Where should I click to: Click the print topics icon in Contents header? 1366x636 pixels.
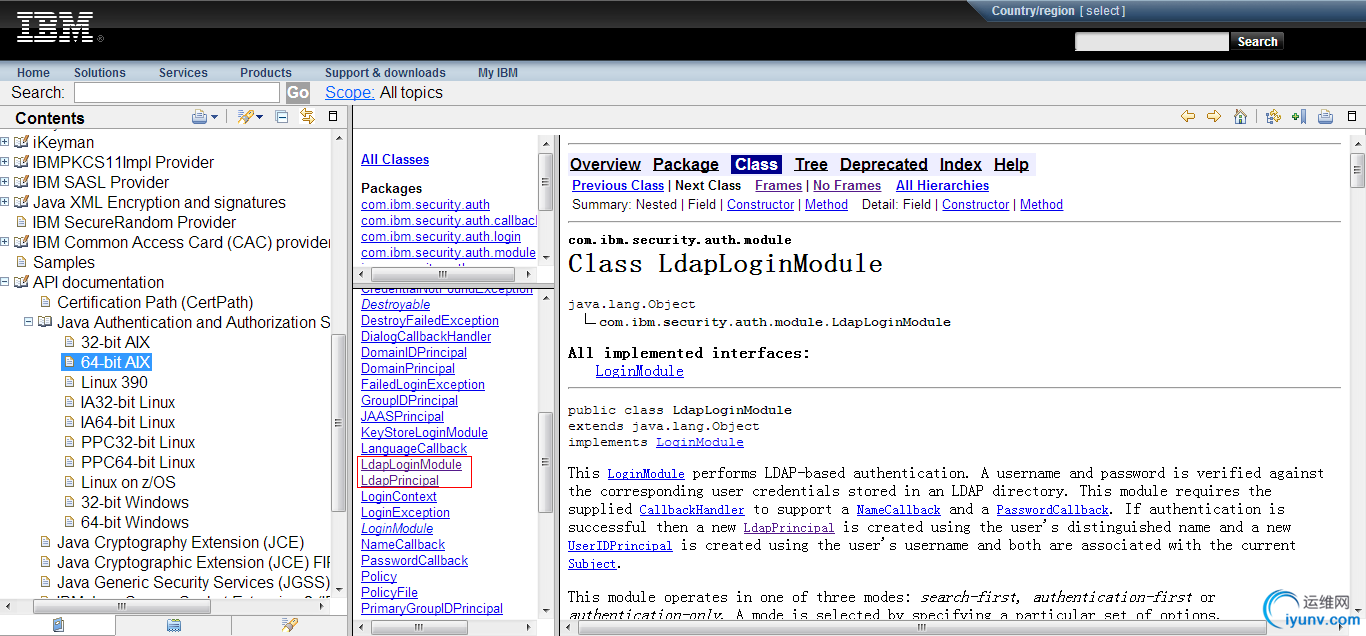click(x=199, y=117)
